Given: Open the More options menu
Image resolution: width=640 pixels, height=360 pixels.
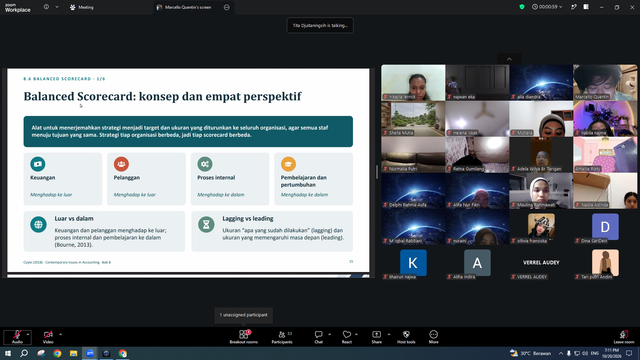Looking at the screenshot, I should [x=433, y=337].
